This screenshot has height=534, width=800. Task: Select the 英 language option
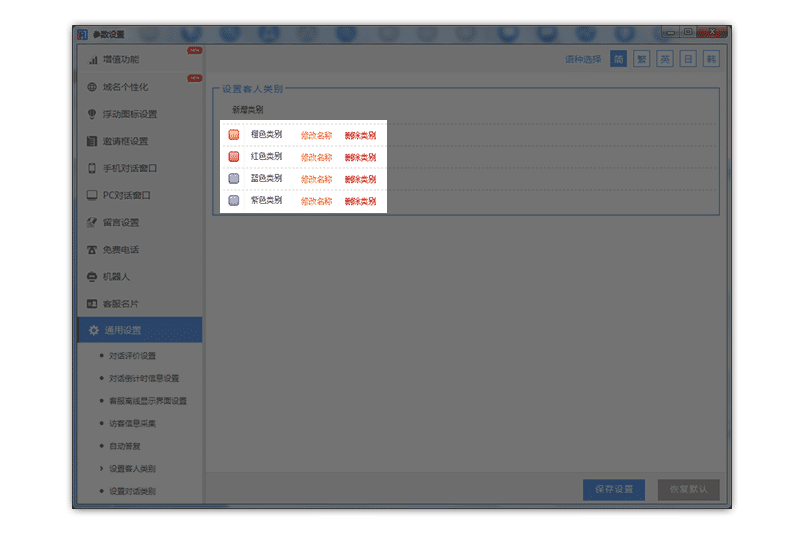(665, 59)
